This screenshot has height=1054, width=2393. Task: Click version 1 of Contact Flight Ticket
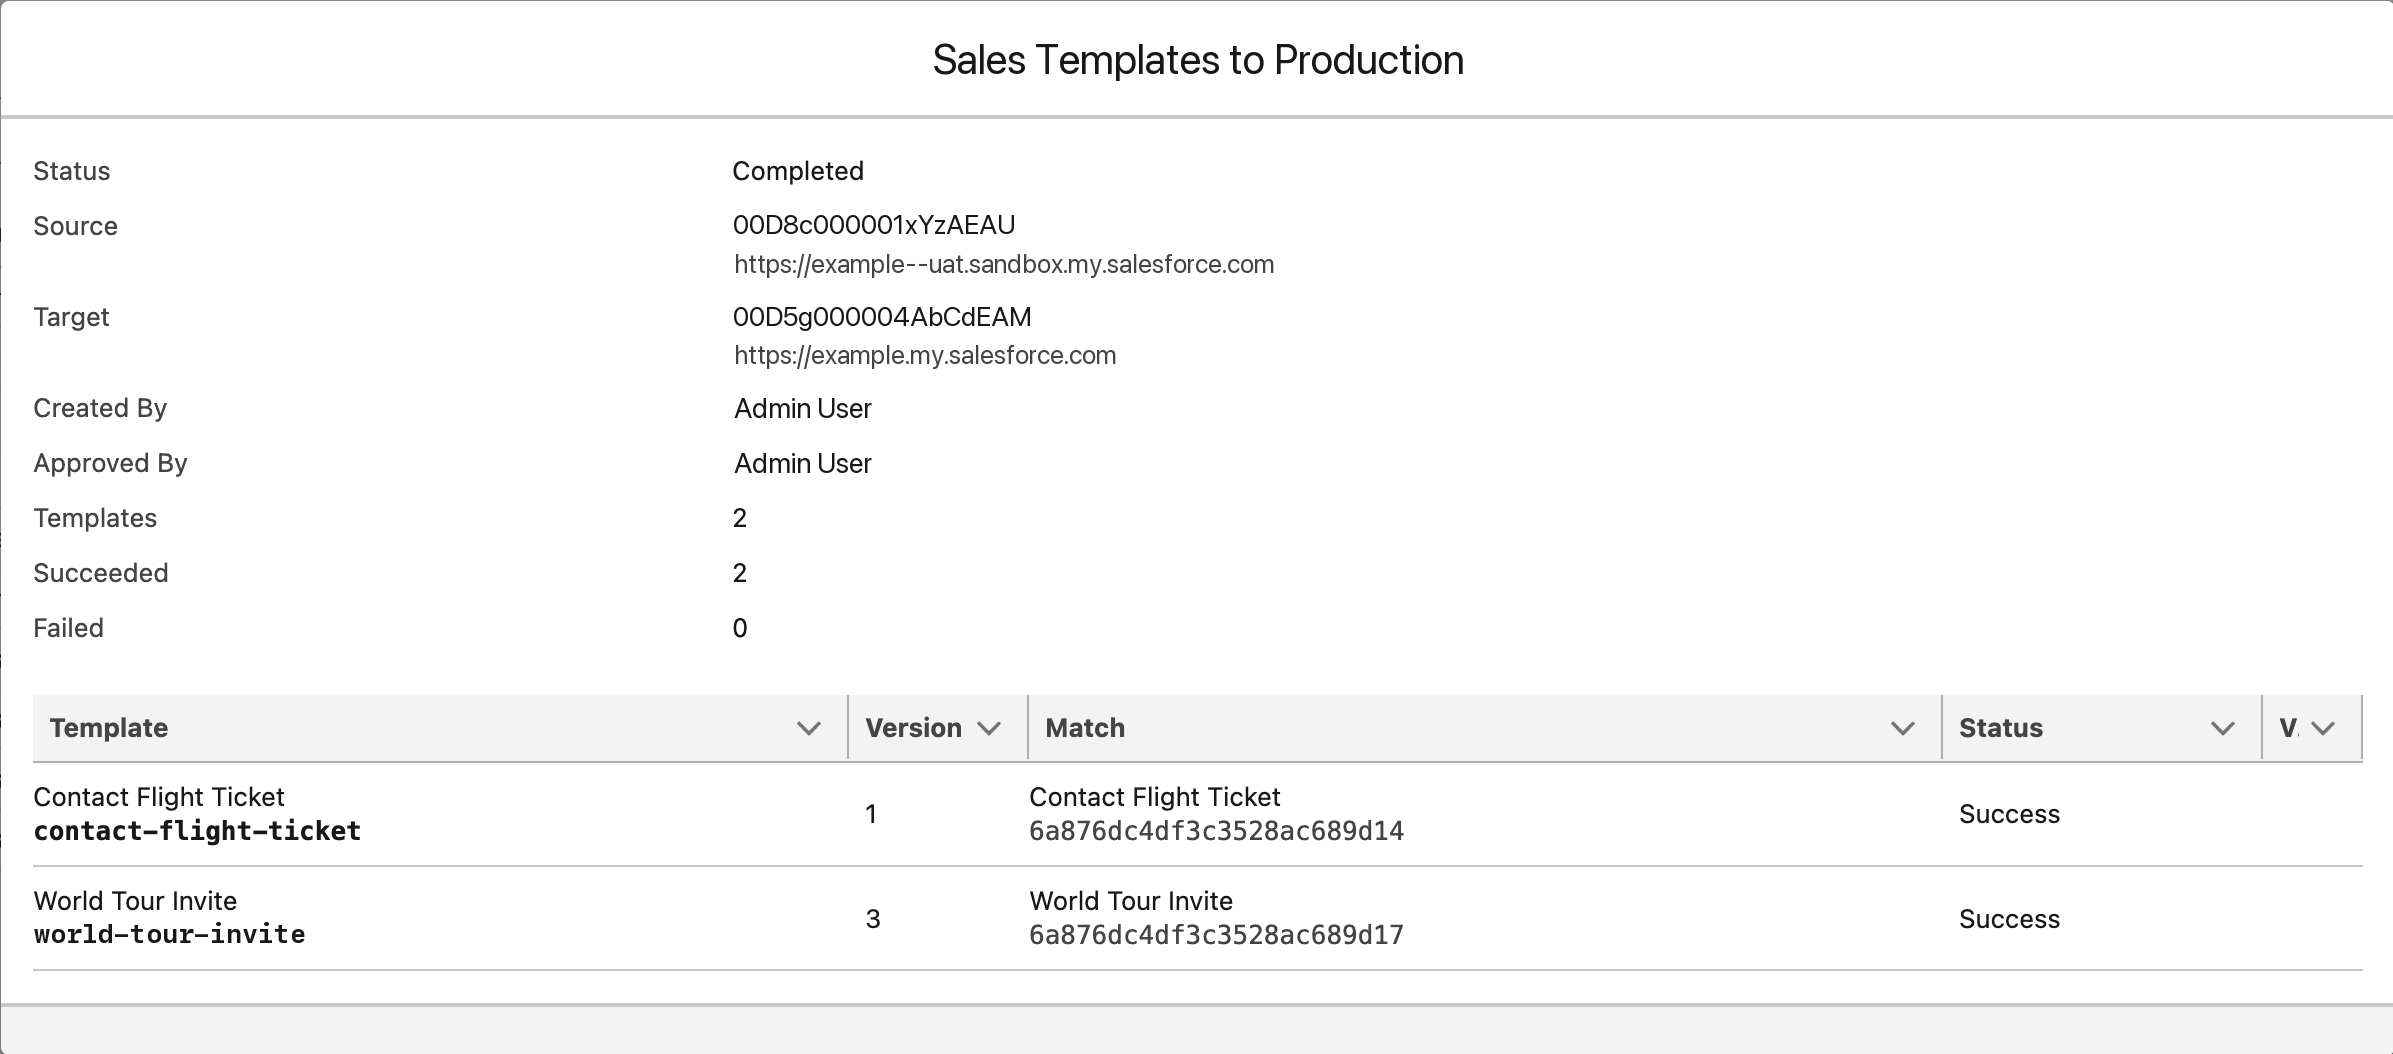pos(871,814)
